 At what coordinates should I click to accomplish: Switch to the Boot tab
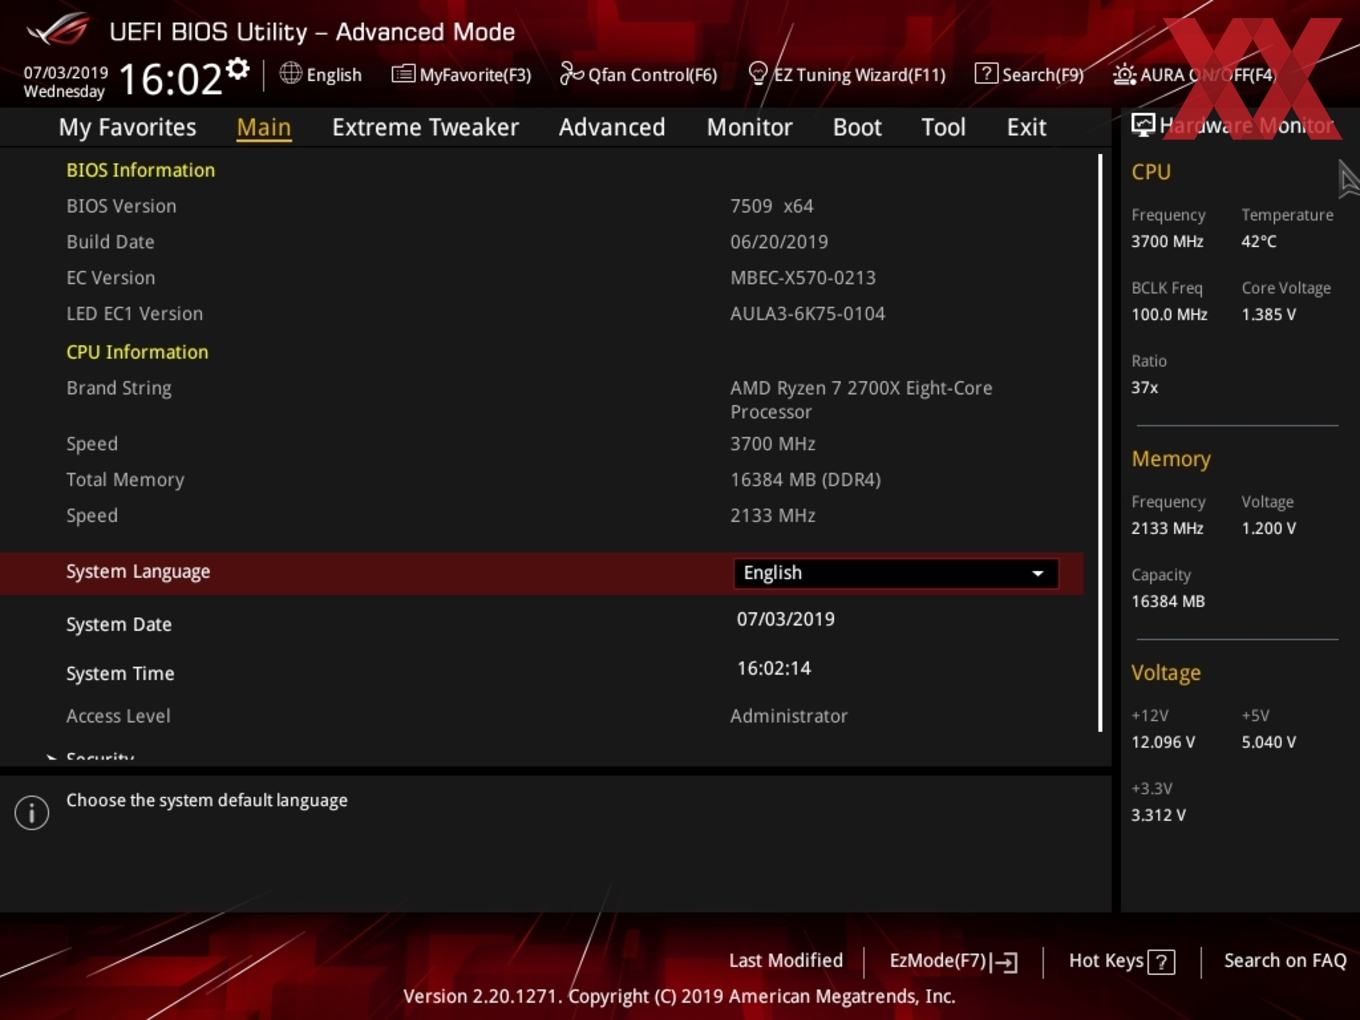point(857,127)
